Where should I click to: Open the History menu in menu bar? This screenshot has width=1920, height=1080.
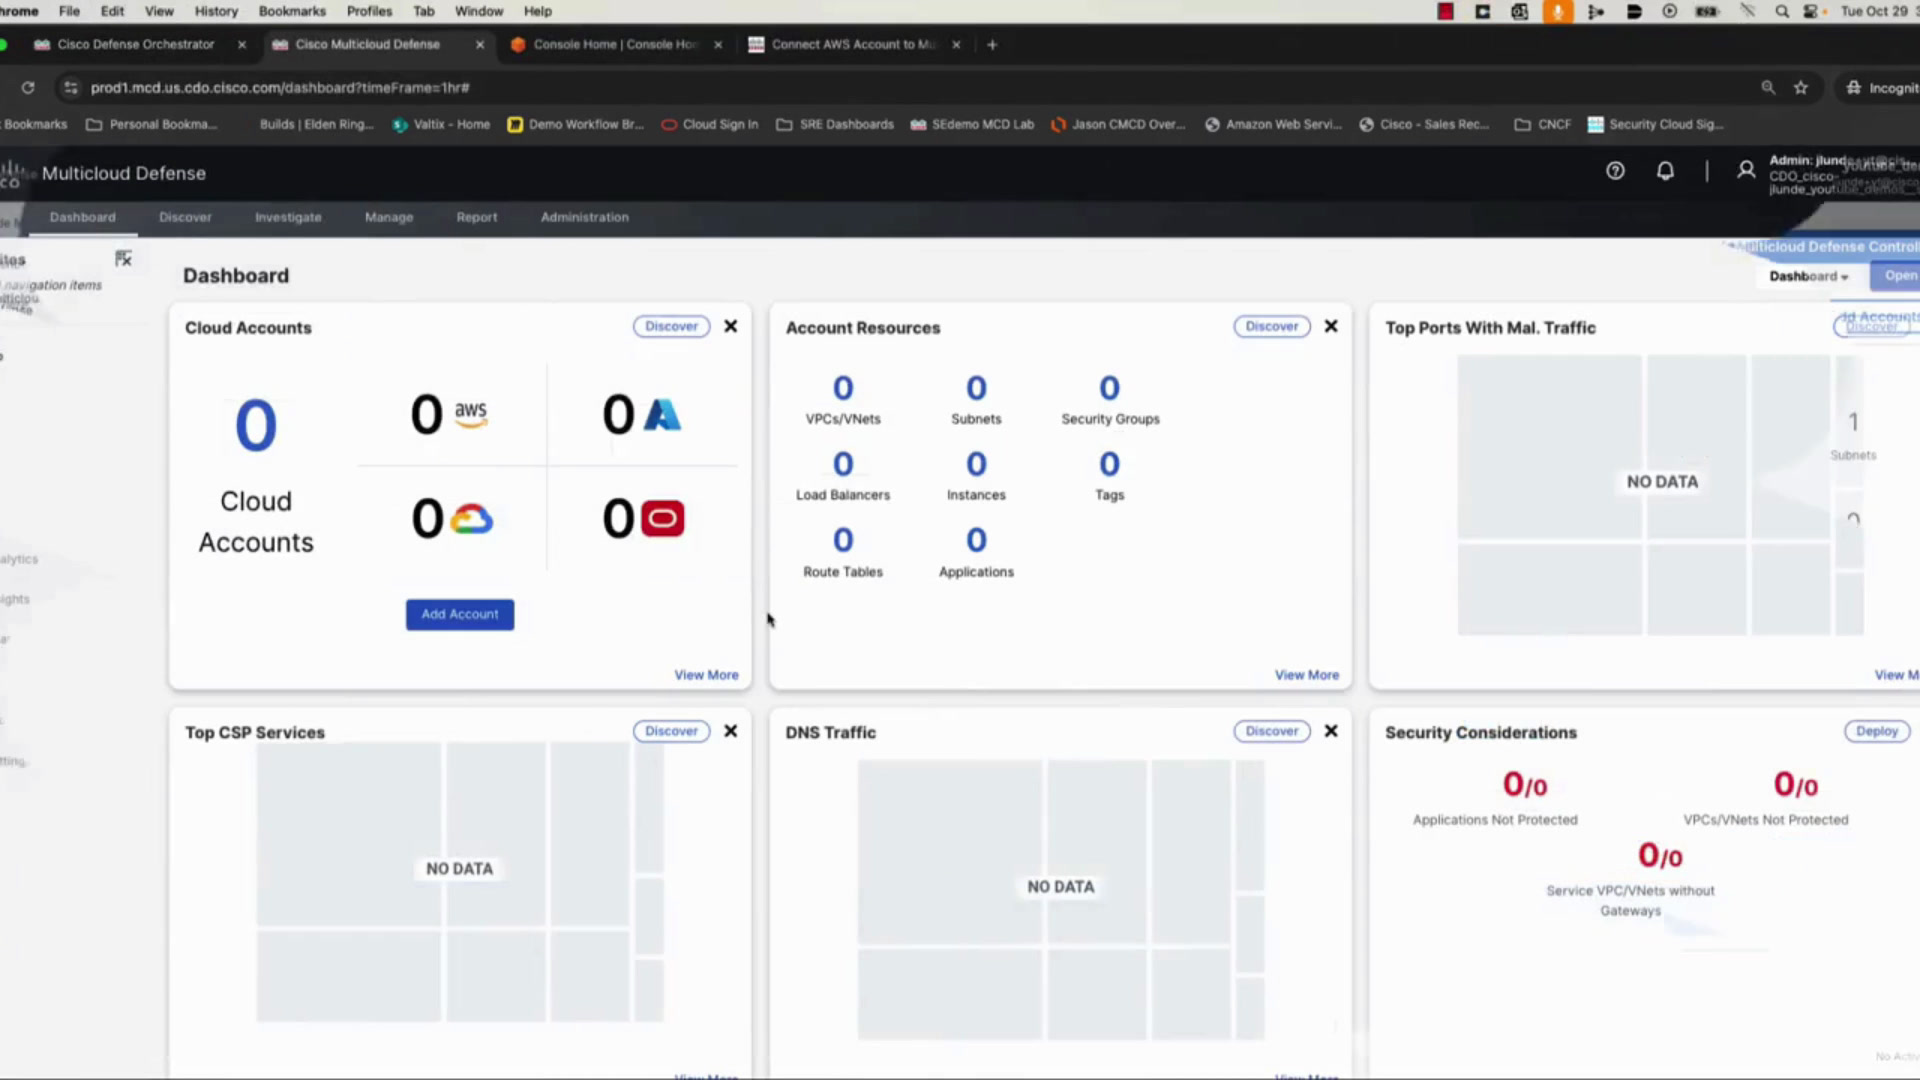click(216, 12)
